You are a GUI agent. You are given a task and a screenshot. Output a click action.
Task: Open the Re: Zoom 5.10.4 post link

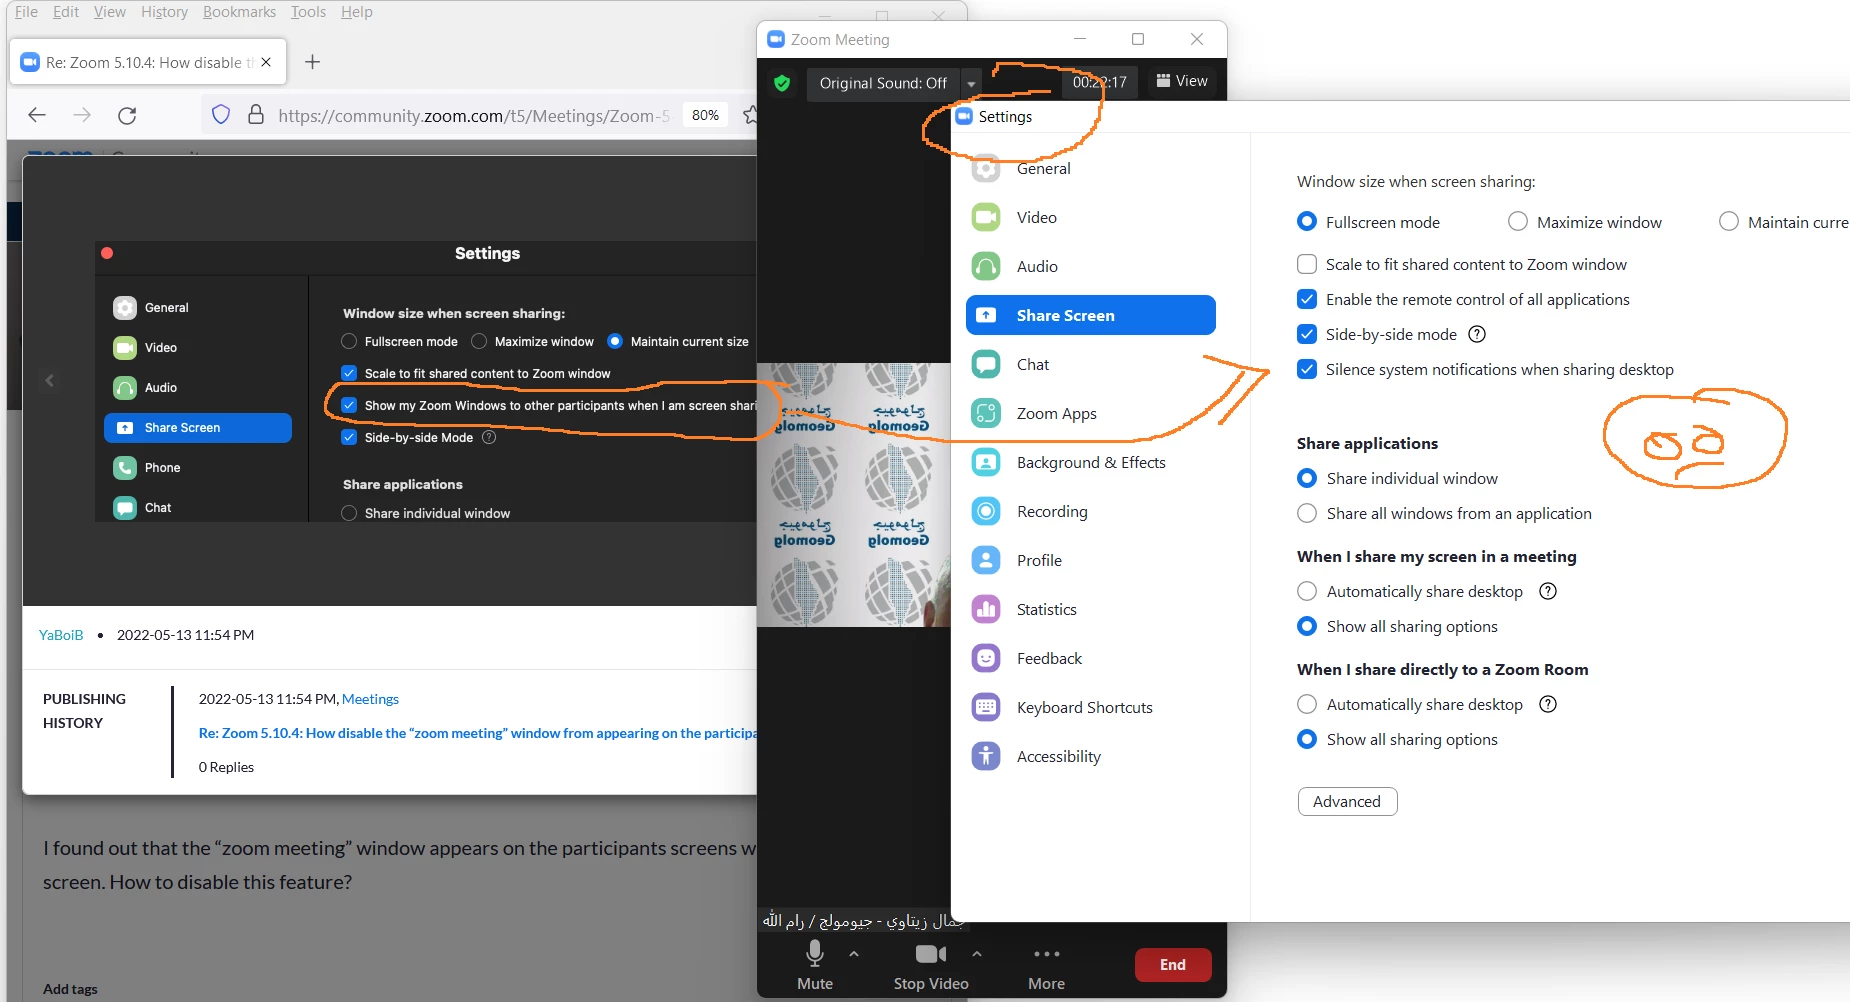click(x=478, y=733)
